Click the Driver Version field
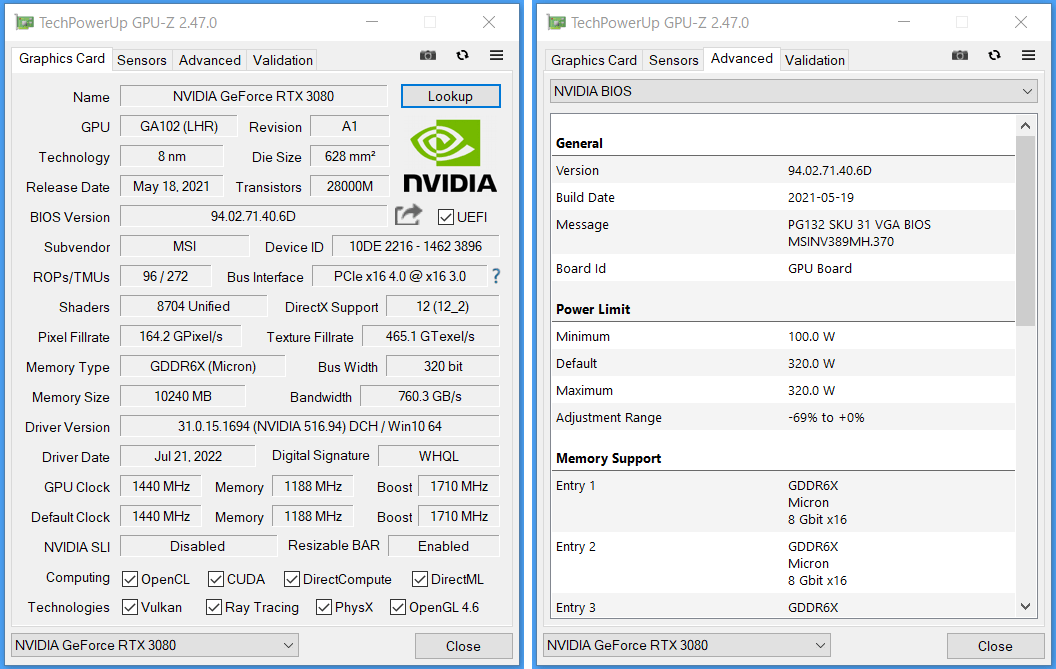1056x669 pixels. tap(310, 426)
